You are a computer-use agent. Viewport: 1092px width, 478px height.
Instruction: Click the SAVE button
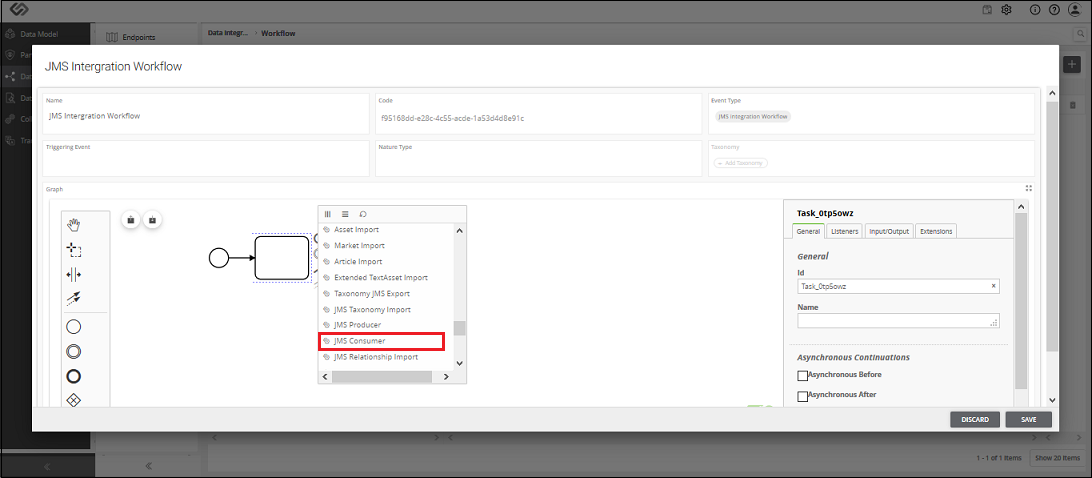point(1029,419)
